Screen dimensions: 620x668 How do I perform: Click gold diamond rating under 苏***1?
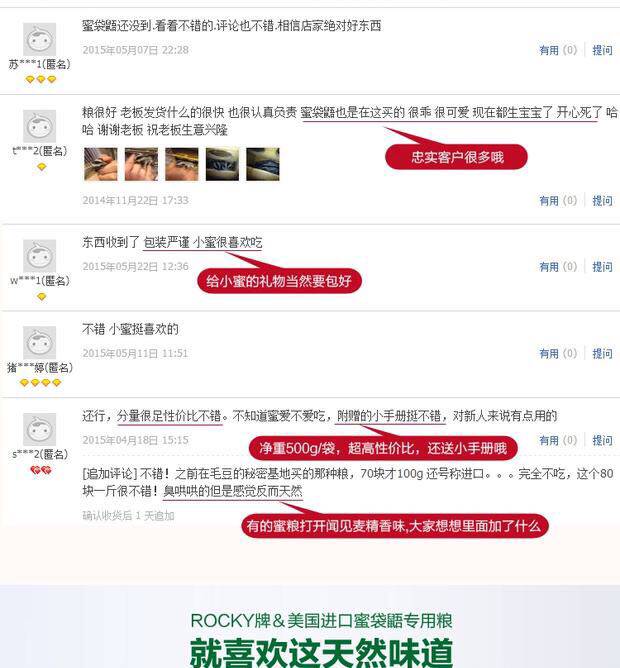click(41, 80)
